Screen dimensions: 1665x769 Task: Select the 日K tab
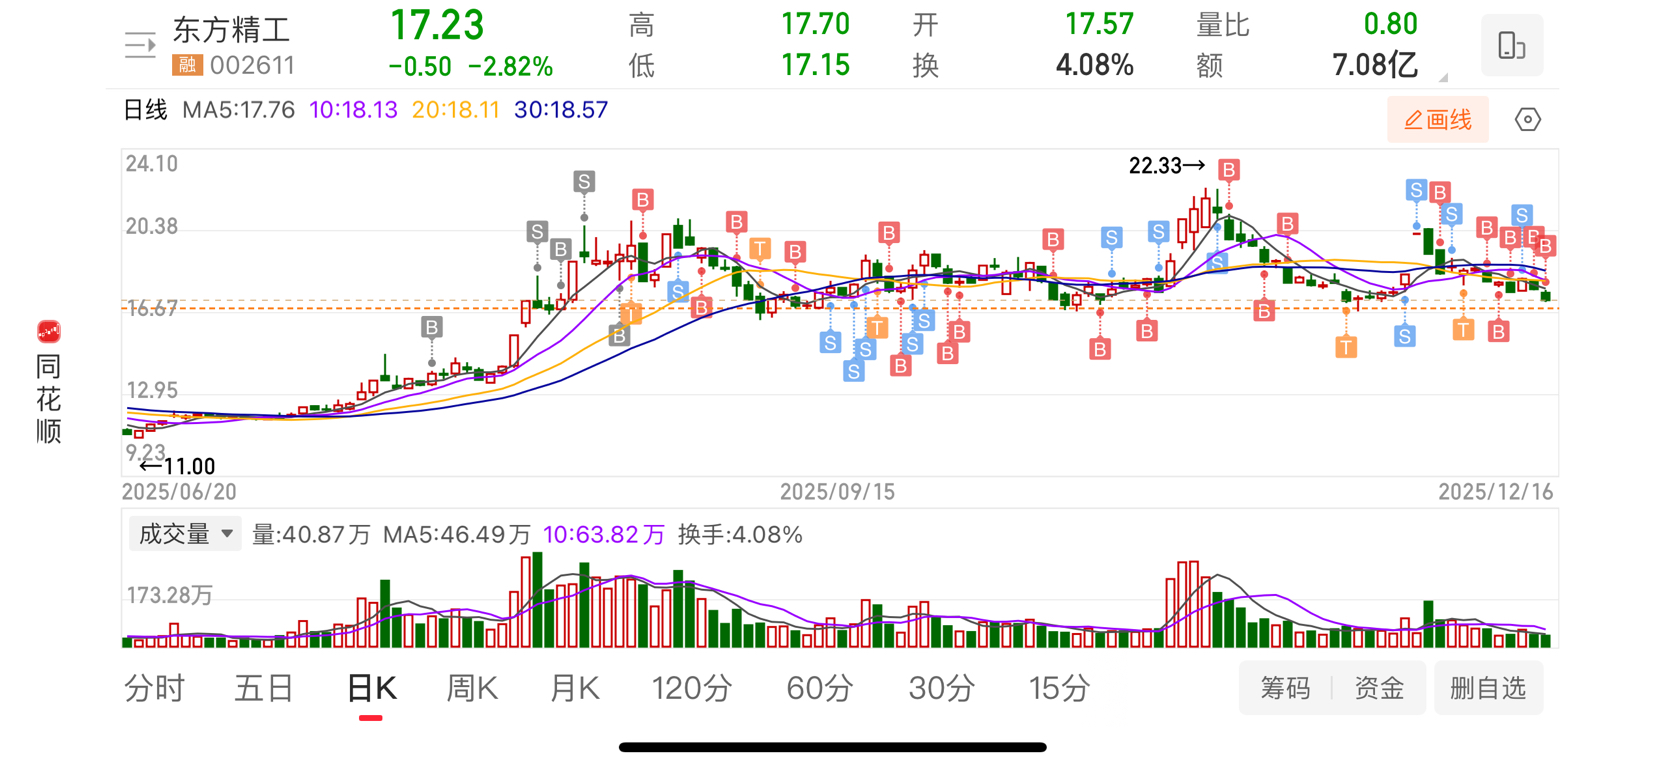[x=371, y=688]
